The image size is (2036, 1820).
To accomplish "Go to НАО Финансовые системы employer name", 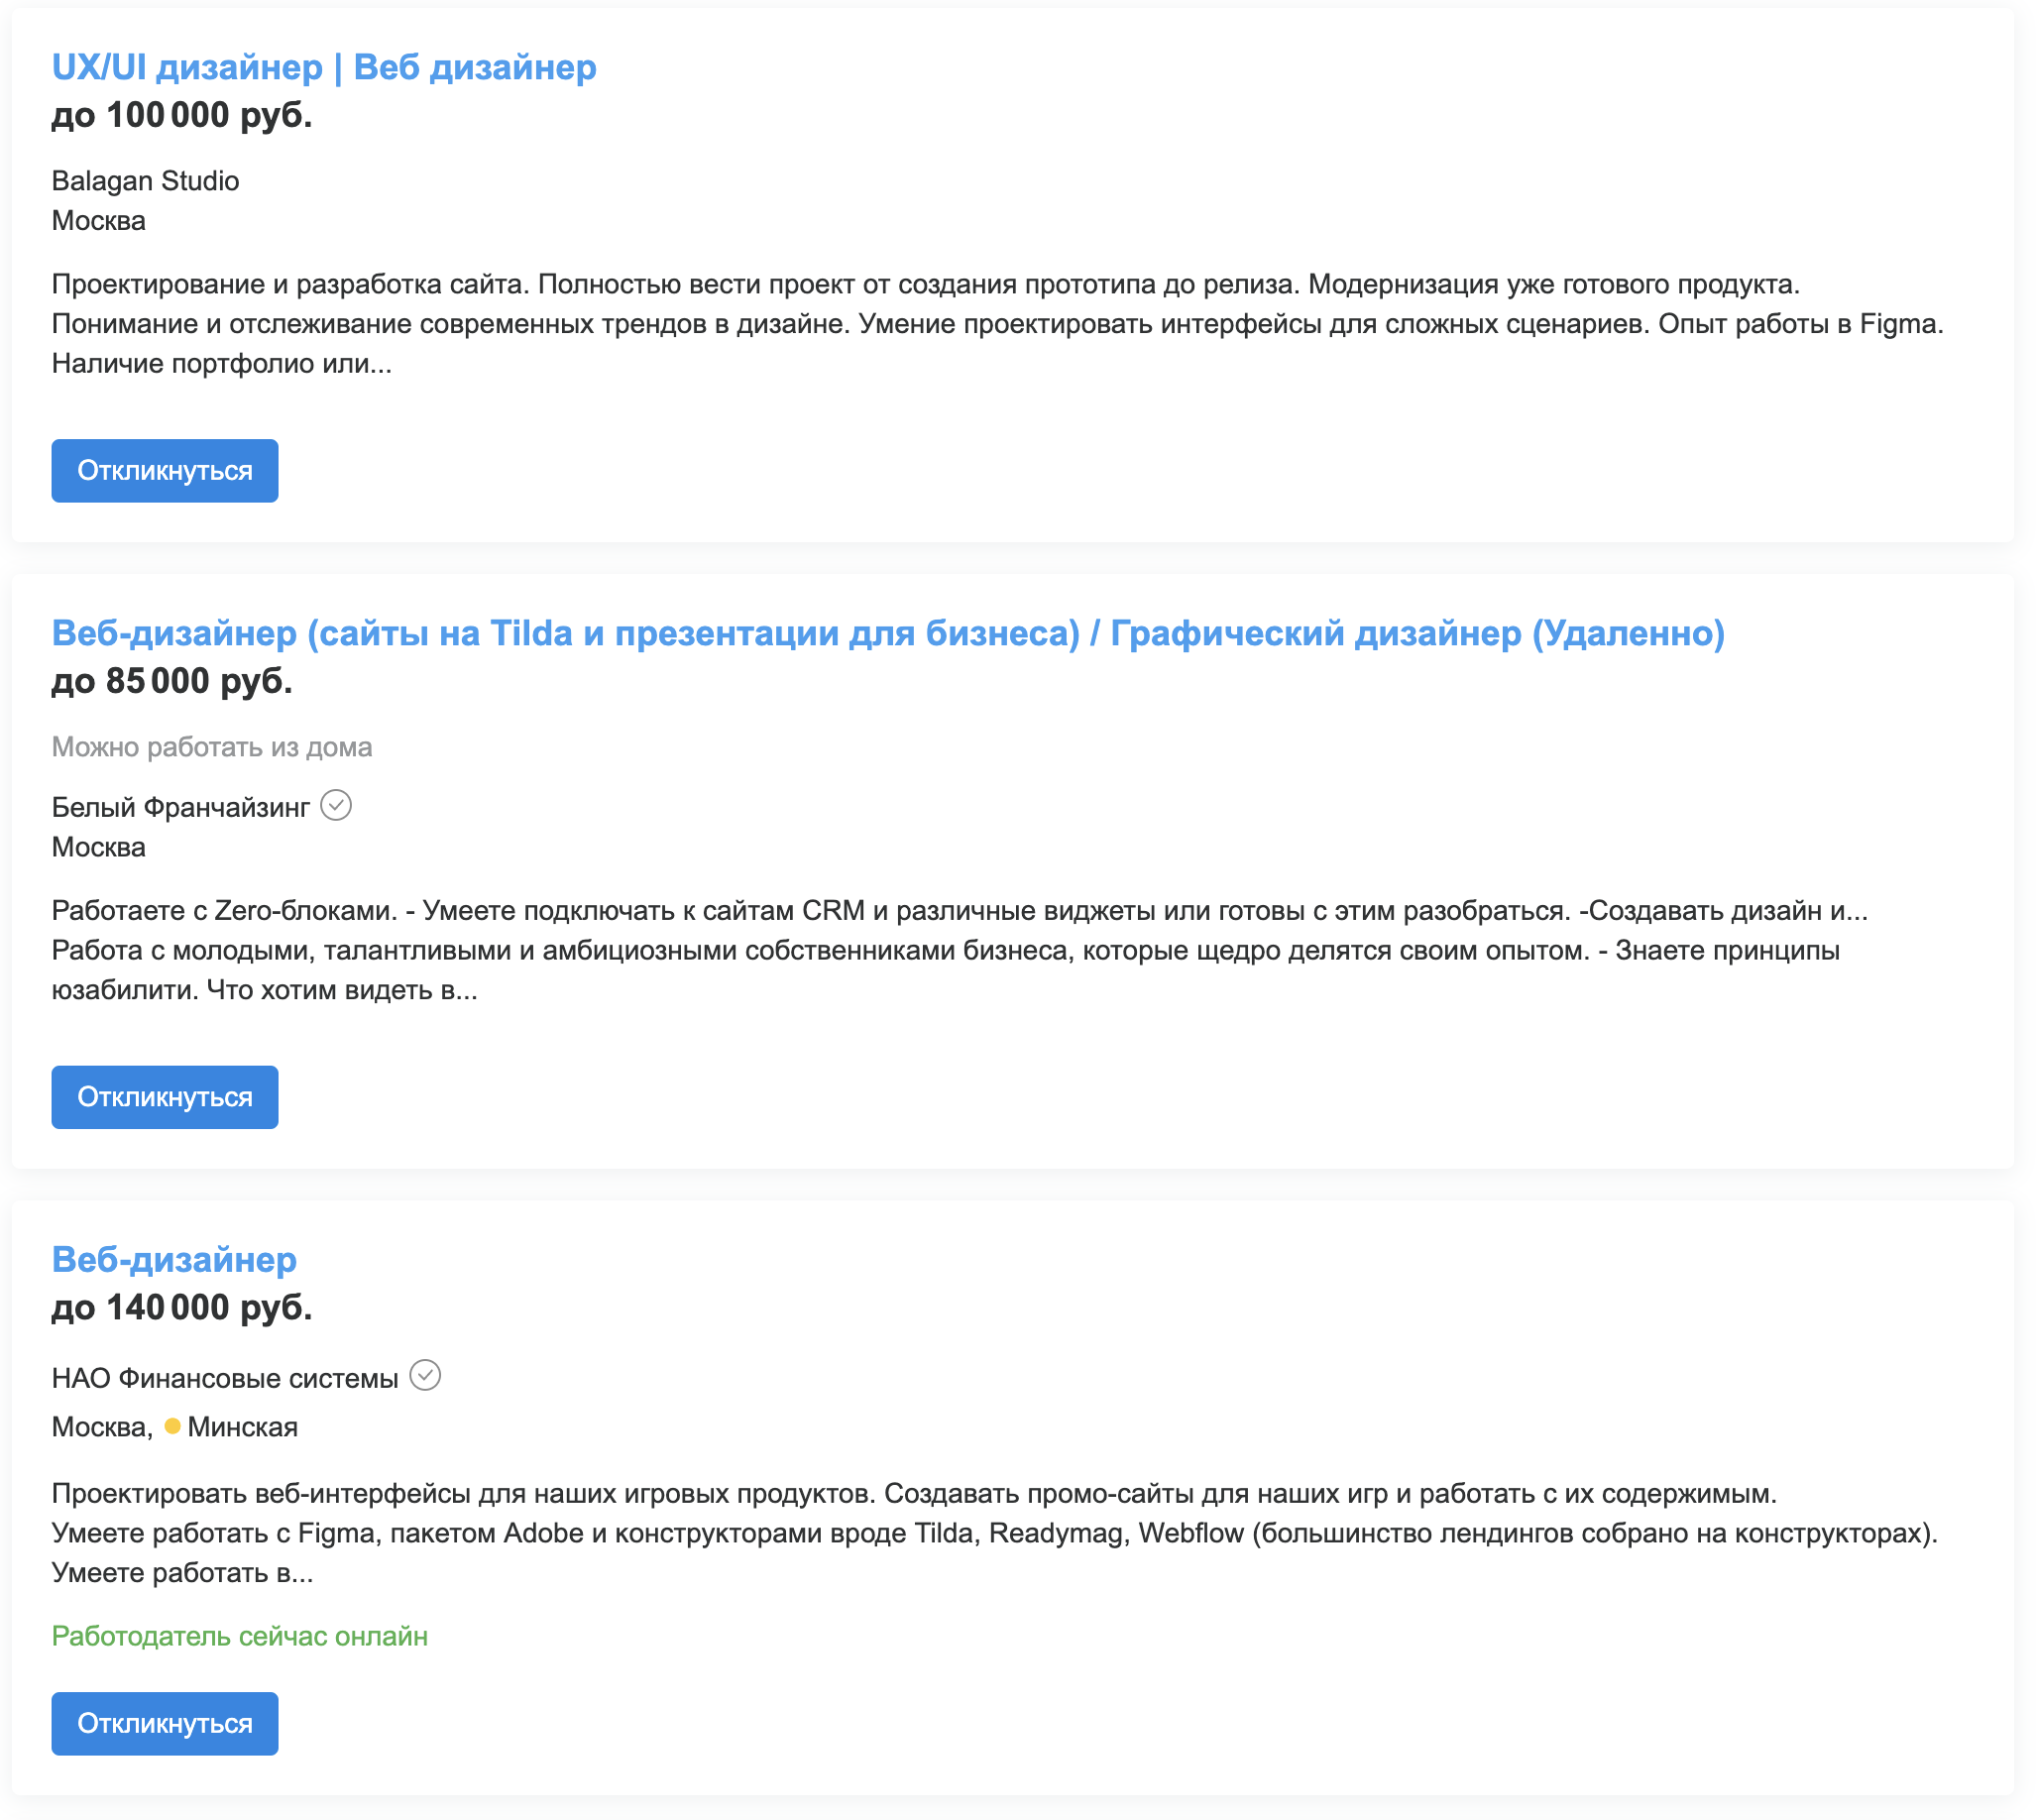I will pos(225,1378).
